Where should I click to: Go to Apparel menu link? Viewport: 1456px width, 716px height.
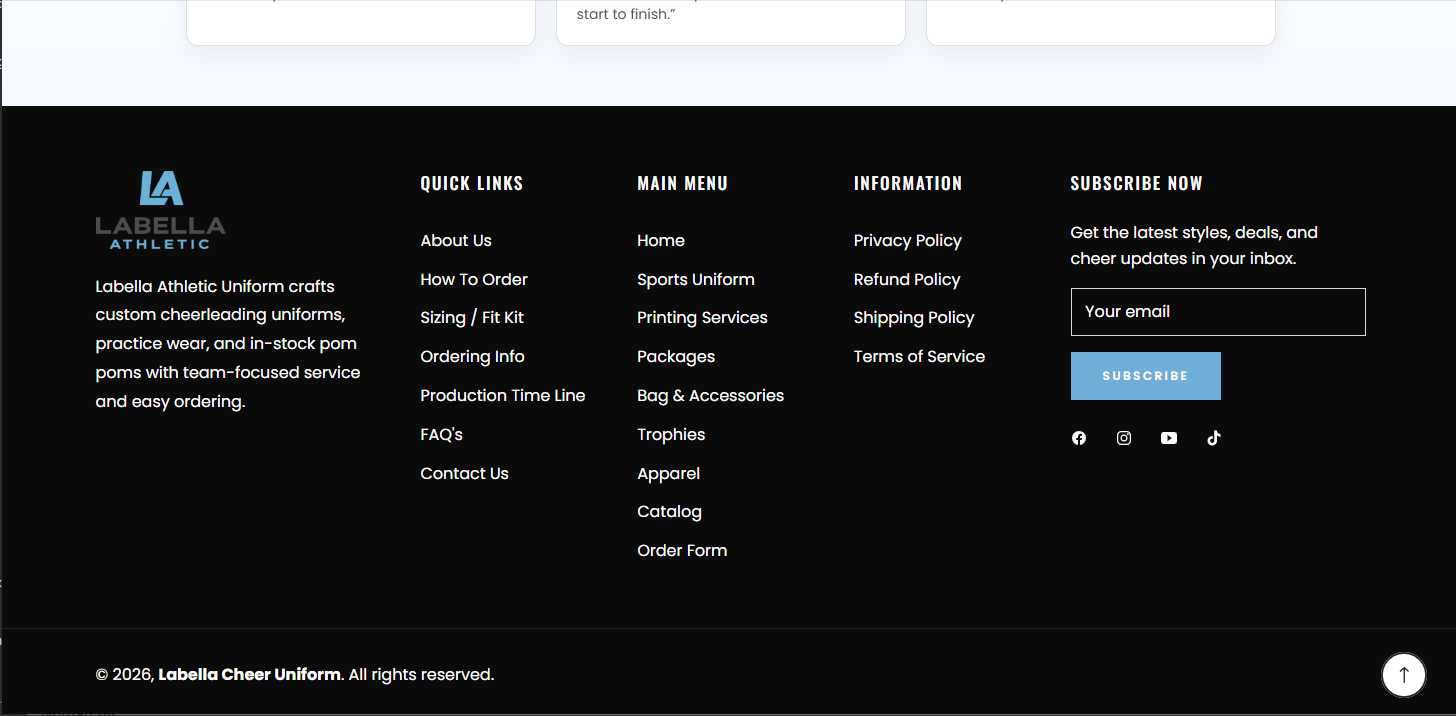(x=669, y=474)
